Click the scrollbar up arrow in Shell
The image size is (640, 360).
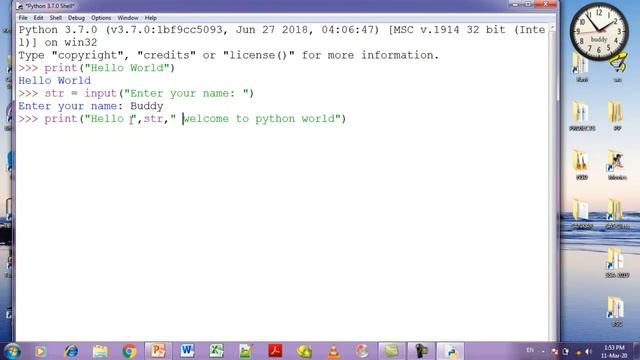[x=553, y=27]
